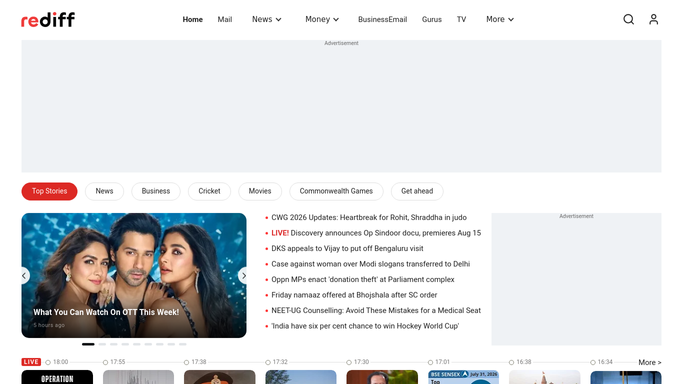Expand the News dropdown menu
Image resolution: width=683 pixels, height=384 pixels.
(x=267, y=19)
